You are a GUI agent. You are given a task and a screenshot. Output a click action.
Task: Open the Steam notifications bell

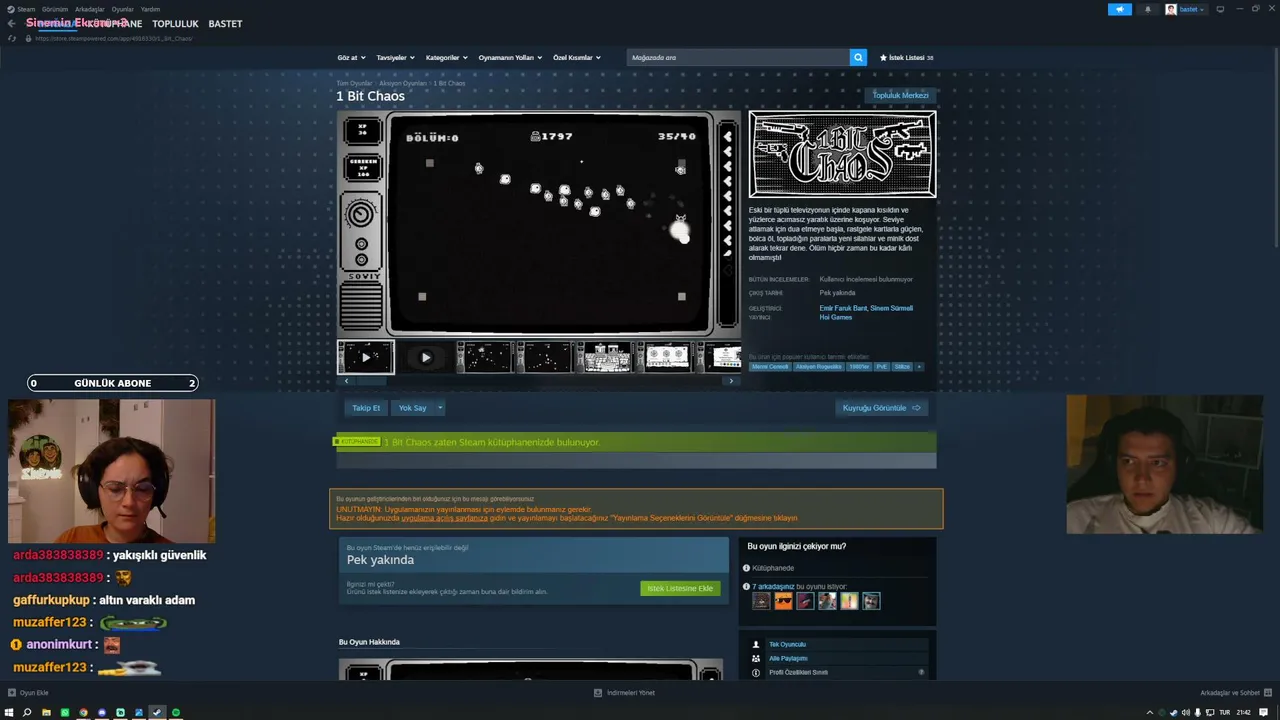point(1147,9)
